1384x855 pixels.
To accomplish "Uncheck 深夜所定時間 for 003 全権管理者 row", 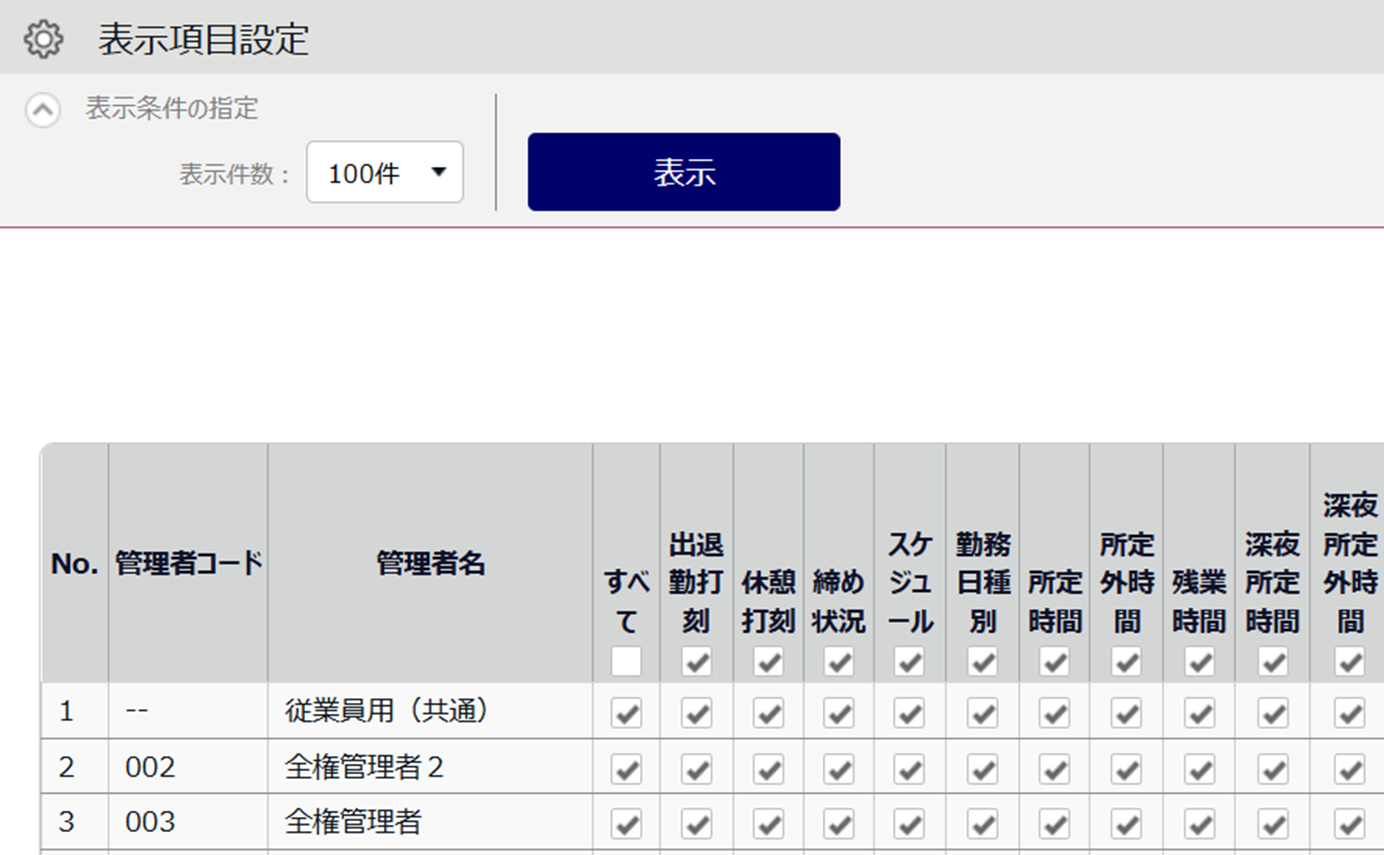I will tap(1272, 823).
